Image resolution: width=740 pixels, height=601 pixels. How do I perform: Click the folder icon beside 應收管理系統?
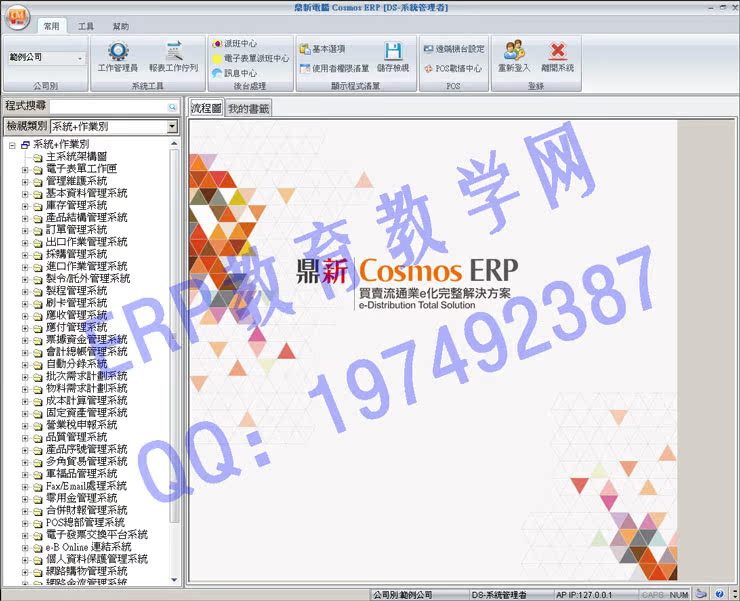pyautogui.click(x=38, y=316)
